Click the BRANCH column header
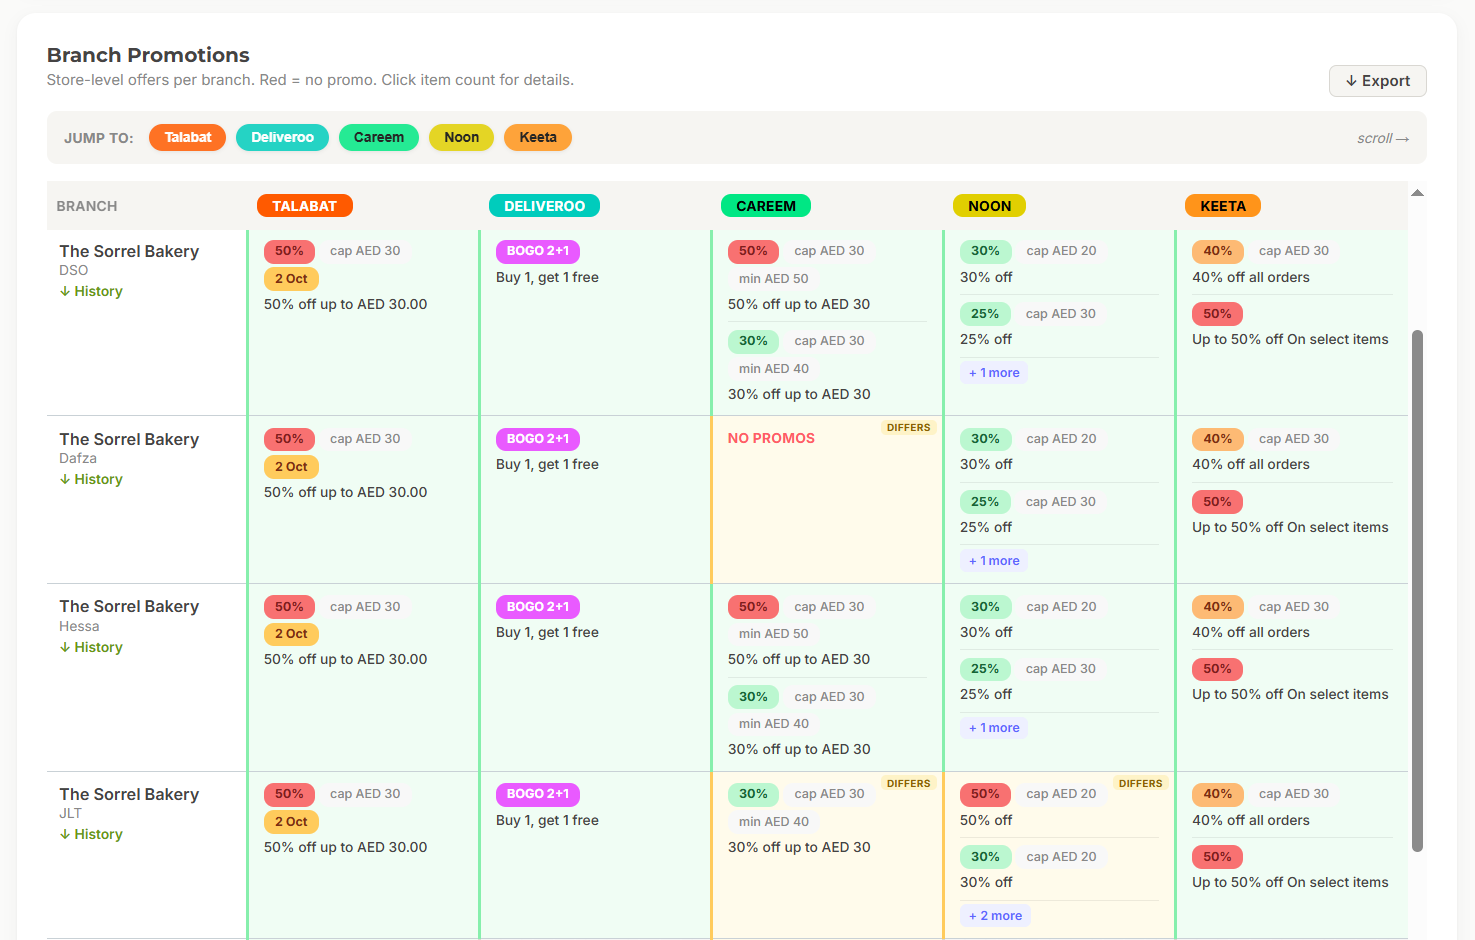This screenshot has width=1475, height=940. click(x=87, y=206)
